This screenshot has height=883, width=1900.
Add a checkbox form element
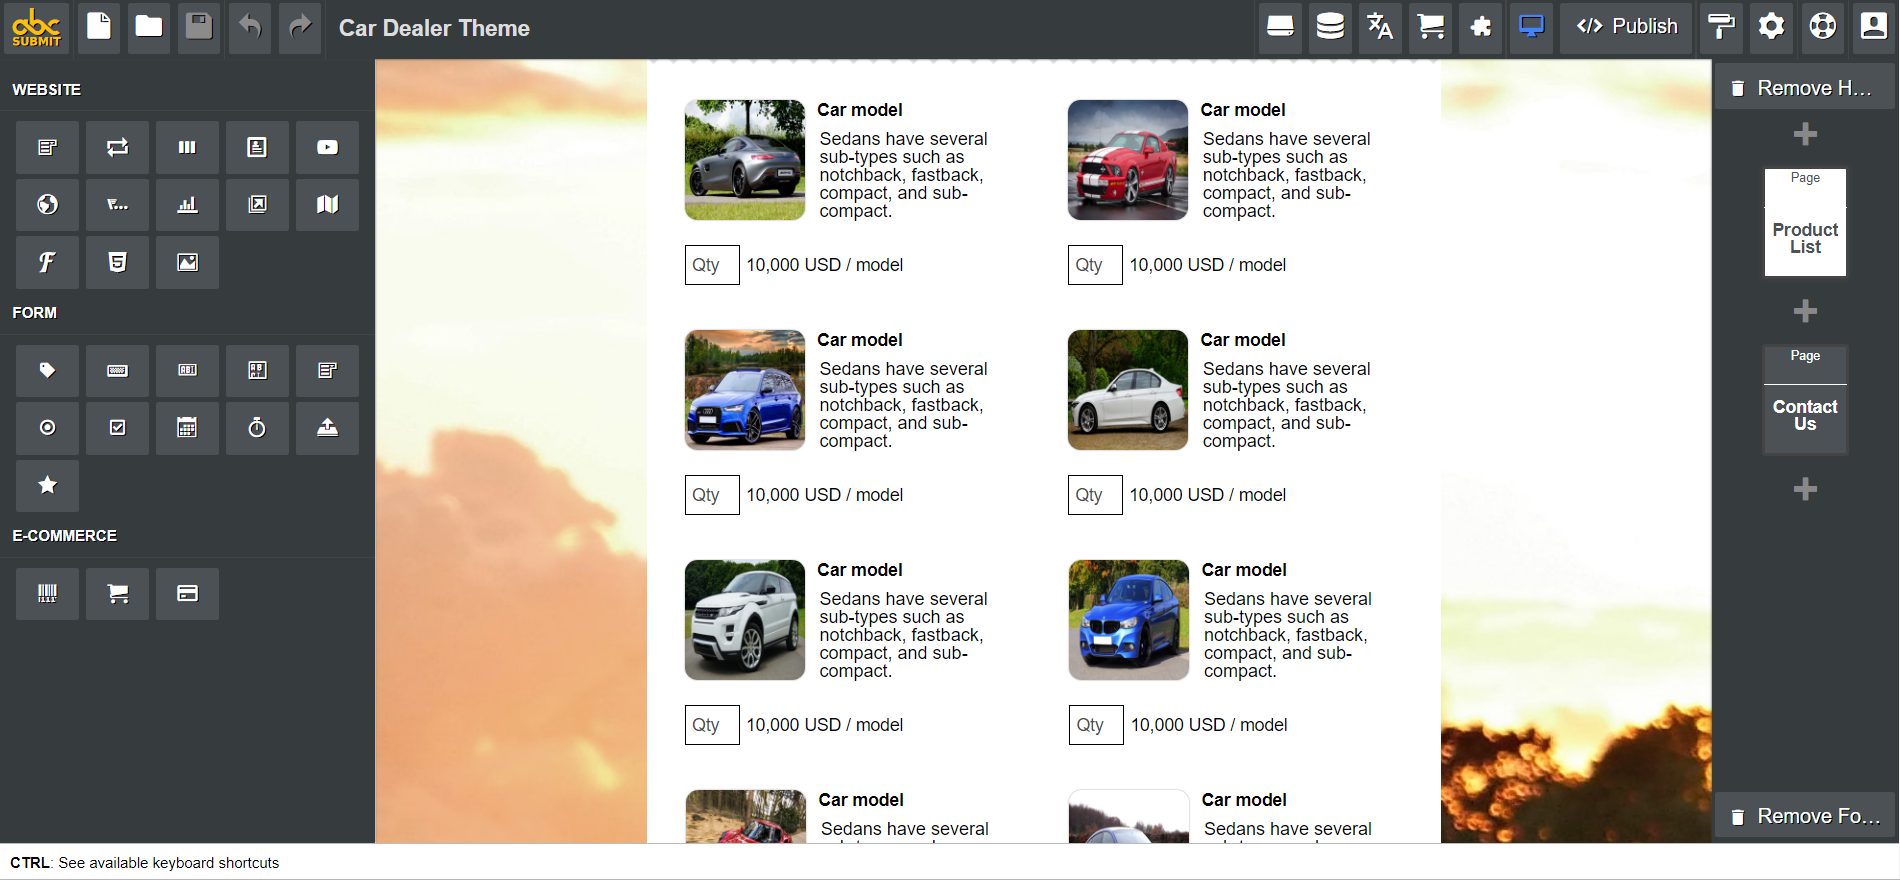117,428
